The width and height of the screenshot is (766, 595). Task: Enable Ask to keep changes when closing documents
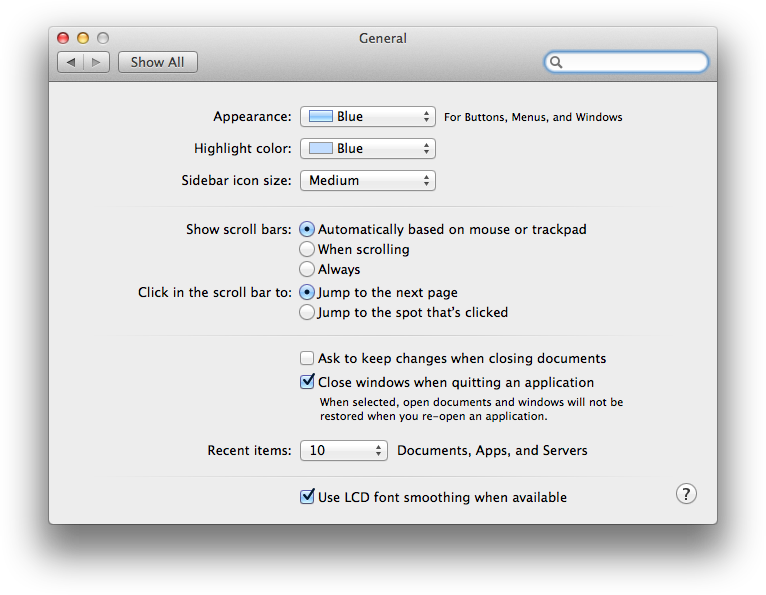(308, 358)
